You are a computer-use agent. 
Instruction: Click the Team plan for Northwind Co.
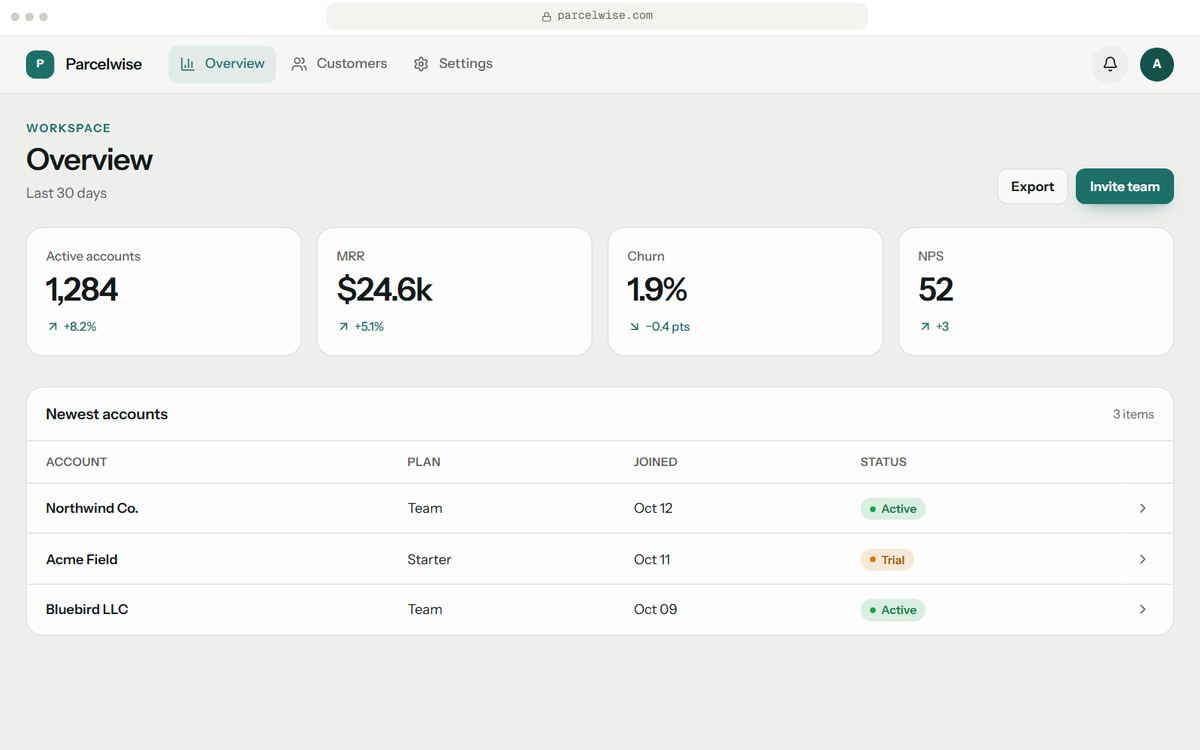(425, 509)
